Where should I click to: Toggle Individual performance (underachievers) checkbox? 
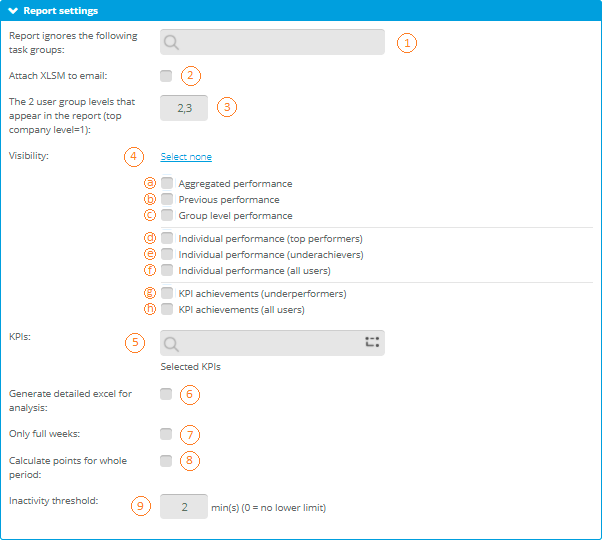pyautogui.click(x=167, y=255)
